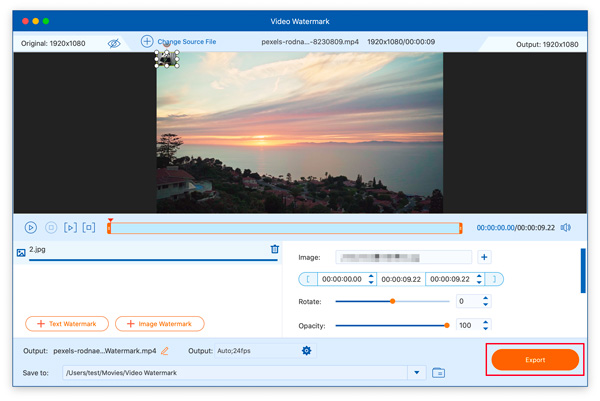This screenshot has width=600, height=401.
Task: Click the Opacity value stepper arrows
Action: 486,325
